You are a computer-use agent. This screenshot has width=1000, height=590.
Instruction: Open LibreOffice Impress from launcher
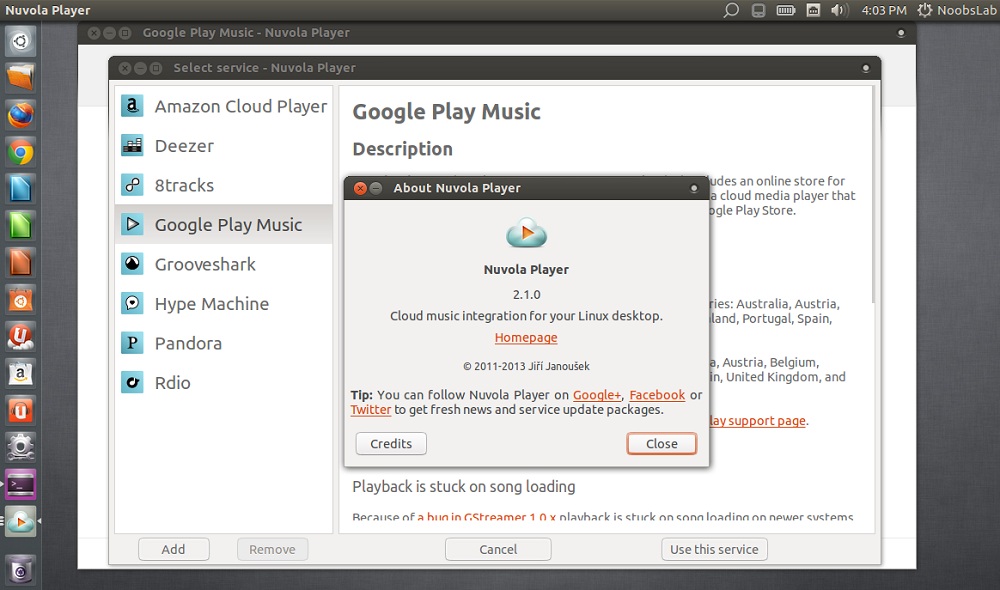pyautogui.click(x=20, y=263)
